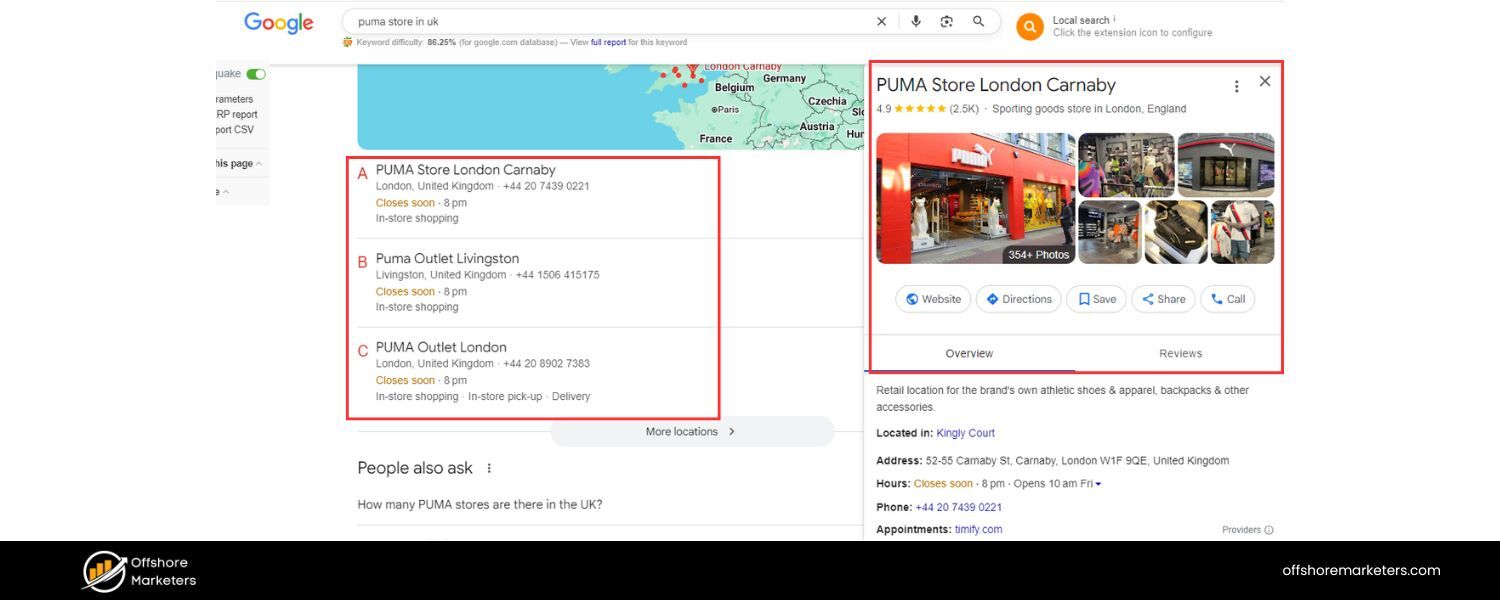1500x600 pixels.
Task: Click the magnifier icon to run the search
Action: [978, 21]
